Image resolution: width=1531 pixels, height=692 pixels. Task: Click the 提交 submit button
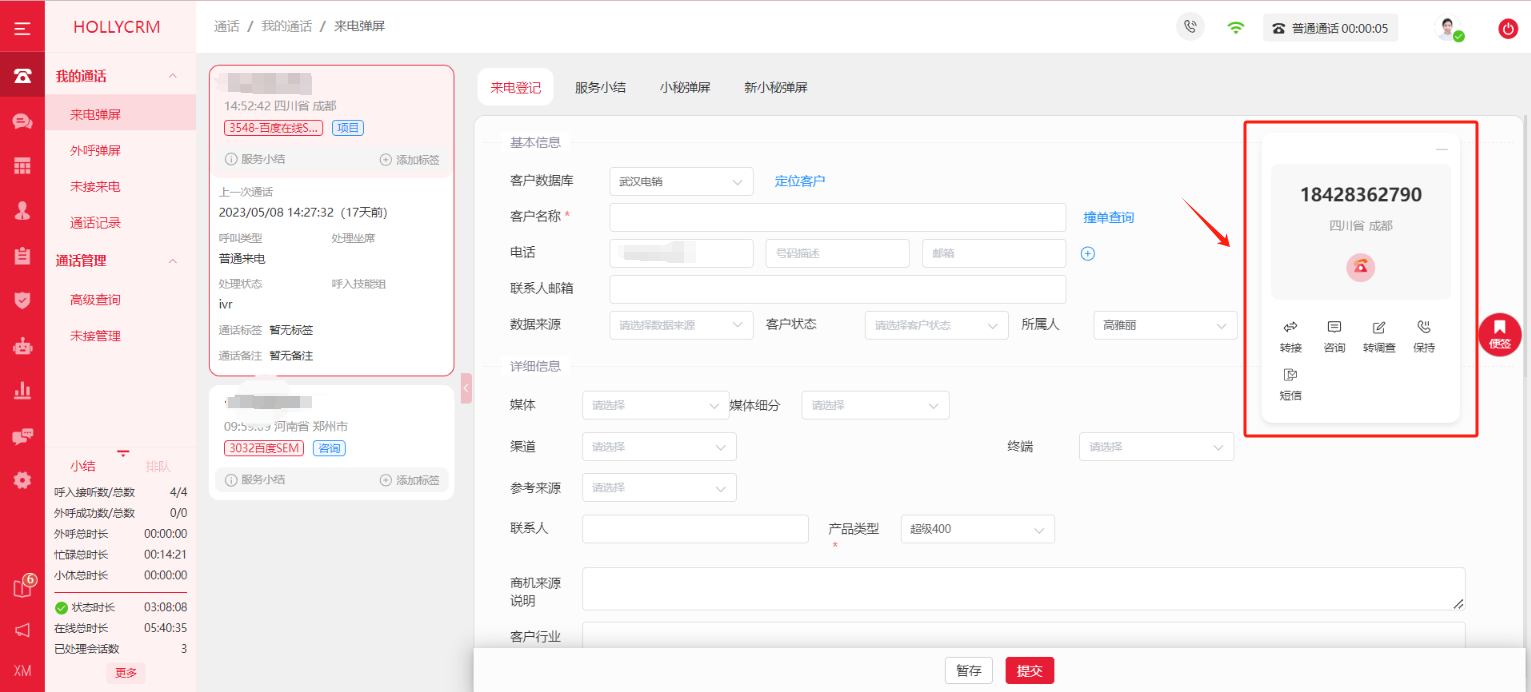click(1030, 670)
